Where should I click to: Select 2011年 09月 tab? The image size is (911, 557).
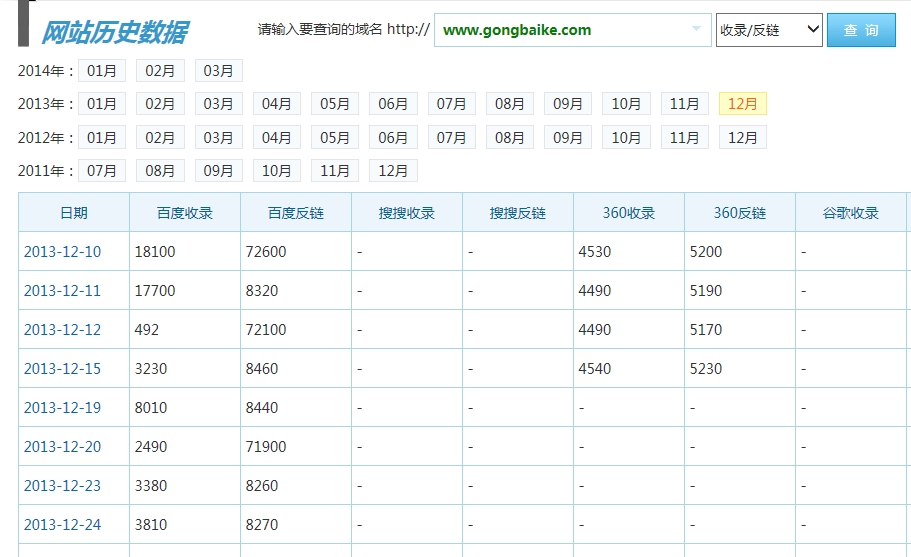(218, 171)
